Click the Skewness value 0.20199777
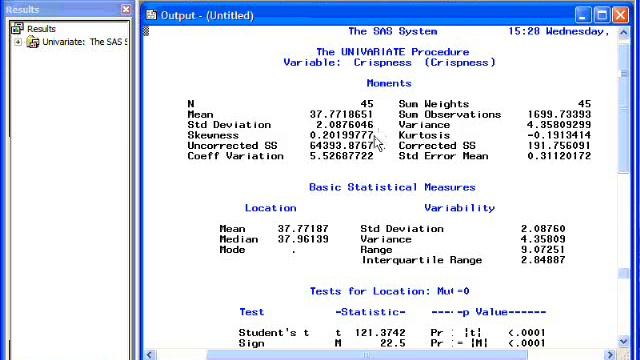 [x=341, y=135]
